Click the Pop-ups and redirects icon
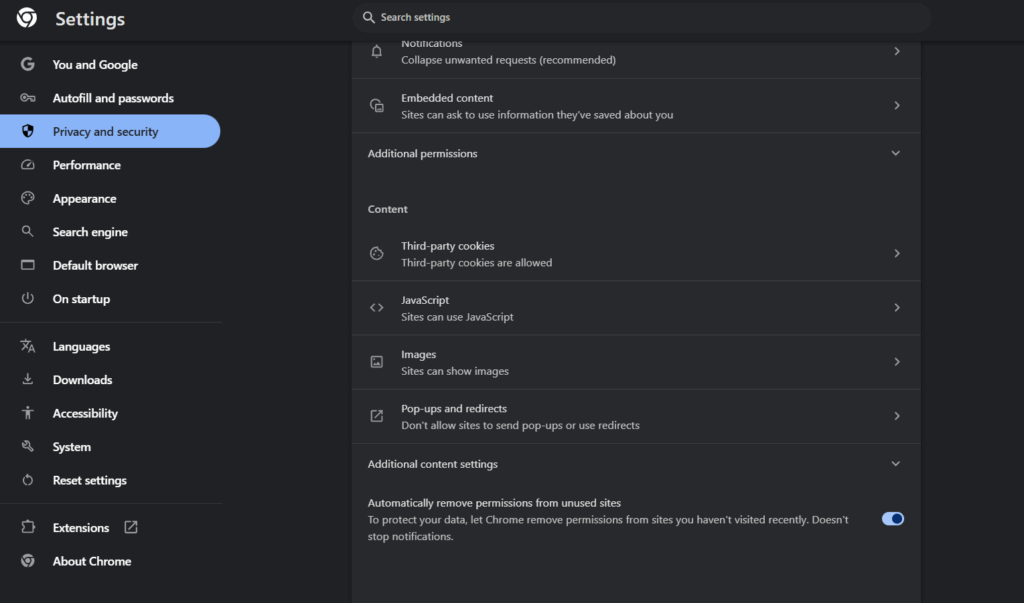Viewport: 1024px width, 603px height. coord(377,415)
